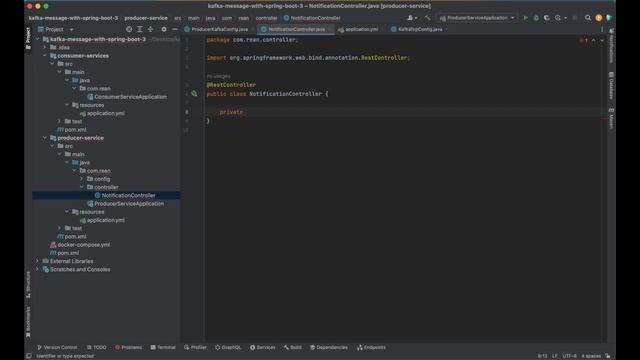Screen dimensions: 640x360
Task: Run ProducerServiceApplication with the green play icon
Action: [525, 18]
